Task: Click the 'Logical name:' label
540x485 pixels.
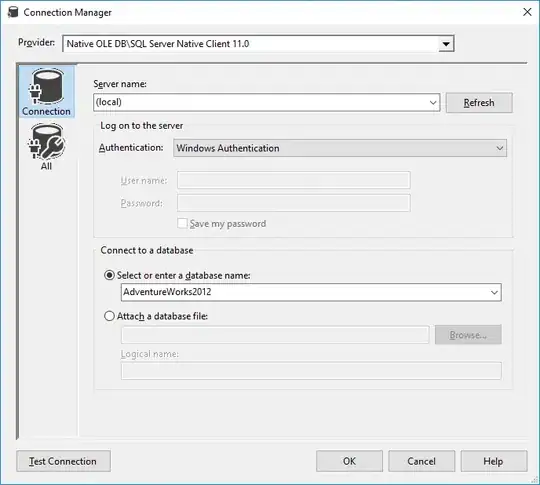Action: (x=149, y=354)
